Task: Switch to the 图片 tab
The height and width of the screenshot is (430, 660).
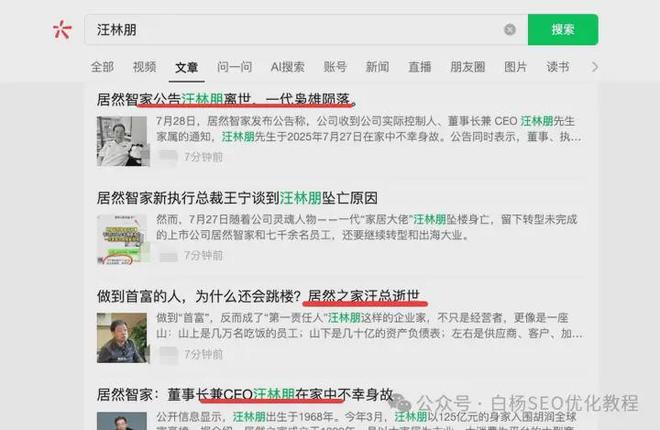Action: [x=515, y=67]
